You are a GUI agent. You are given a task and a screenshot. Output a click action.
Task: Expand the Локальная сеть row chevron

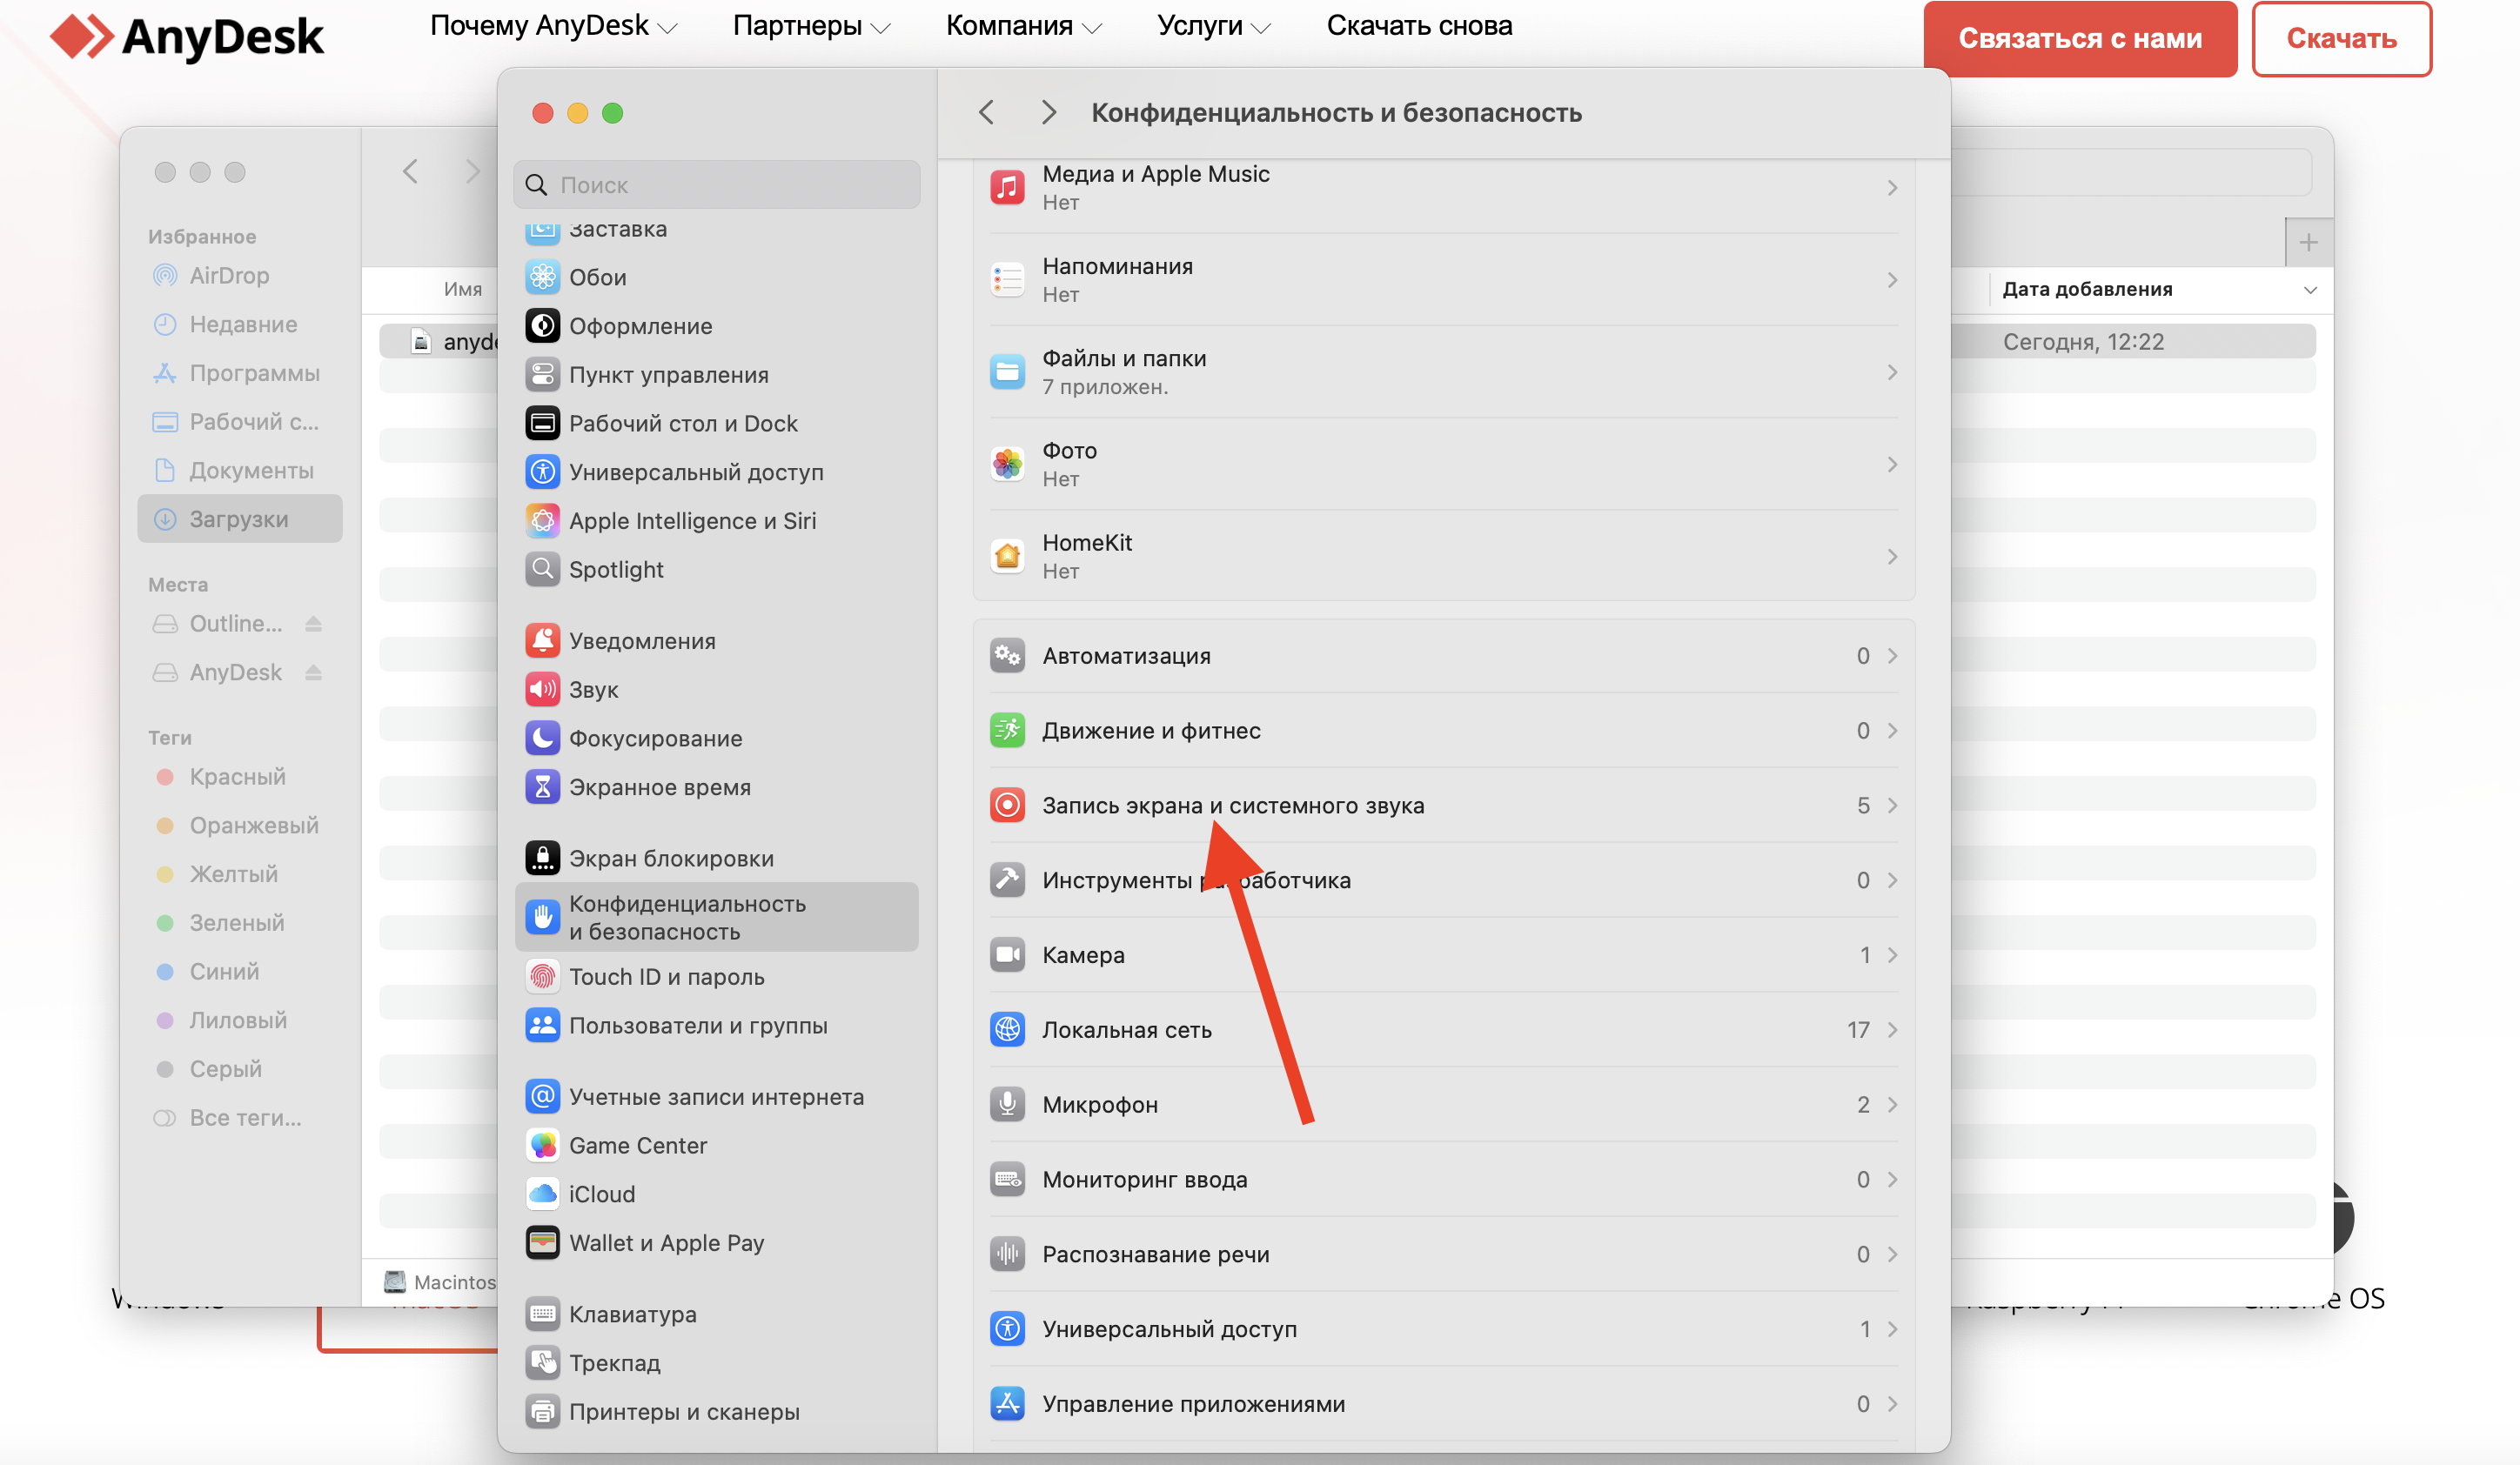point(1892,1030)
